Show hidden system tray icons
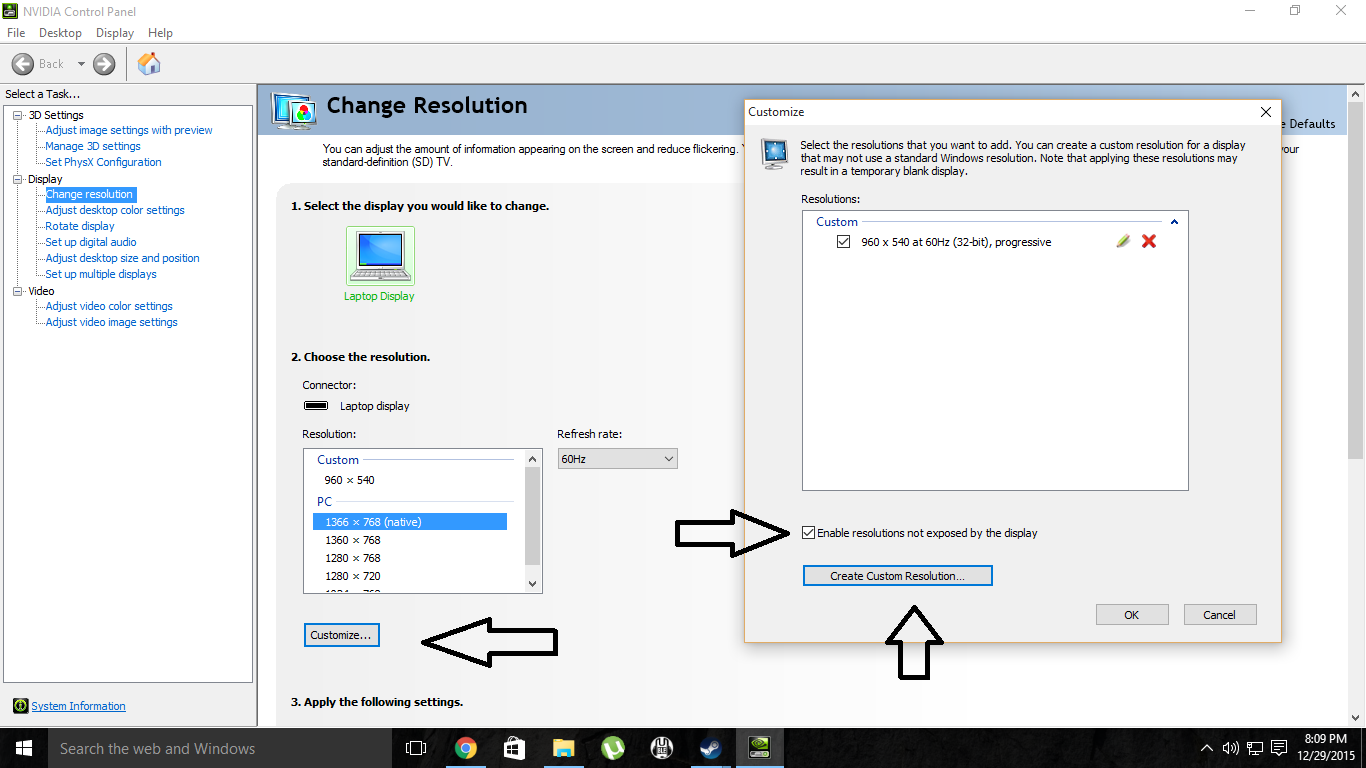 [1207, 748]
